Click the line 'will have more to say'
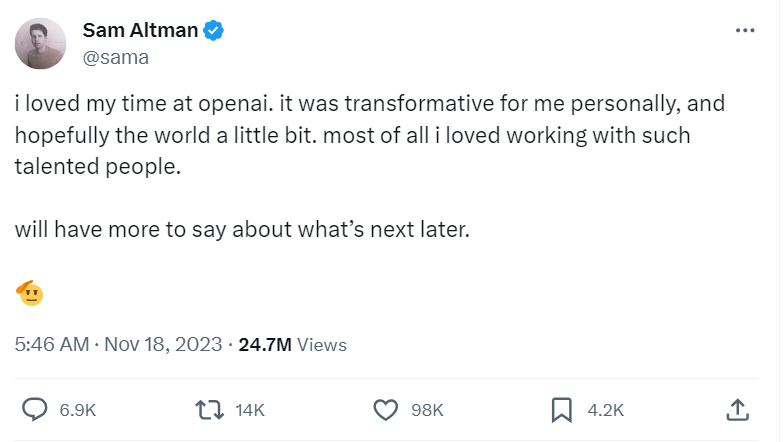 point(242,229)
